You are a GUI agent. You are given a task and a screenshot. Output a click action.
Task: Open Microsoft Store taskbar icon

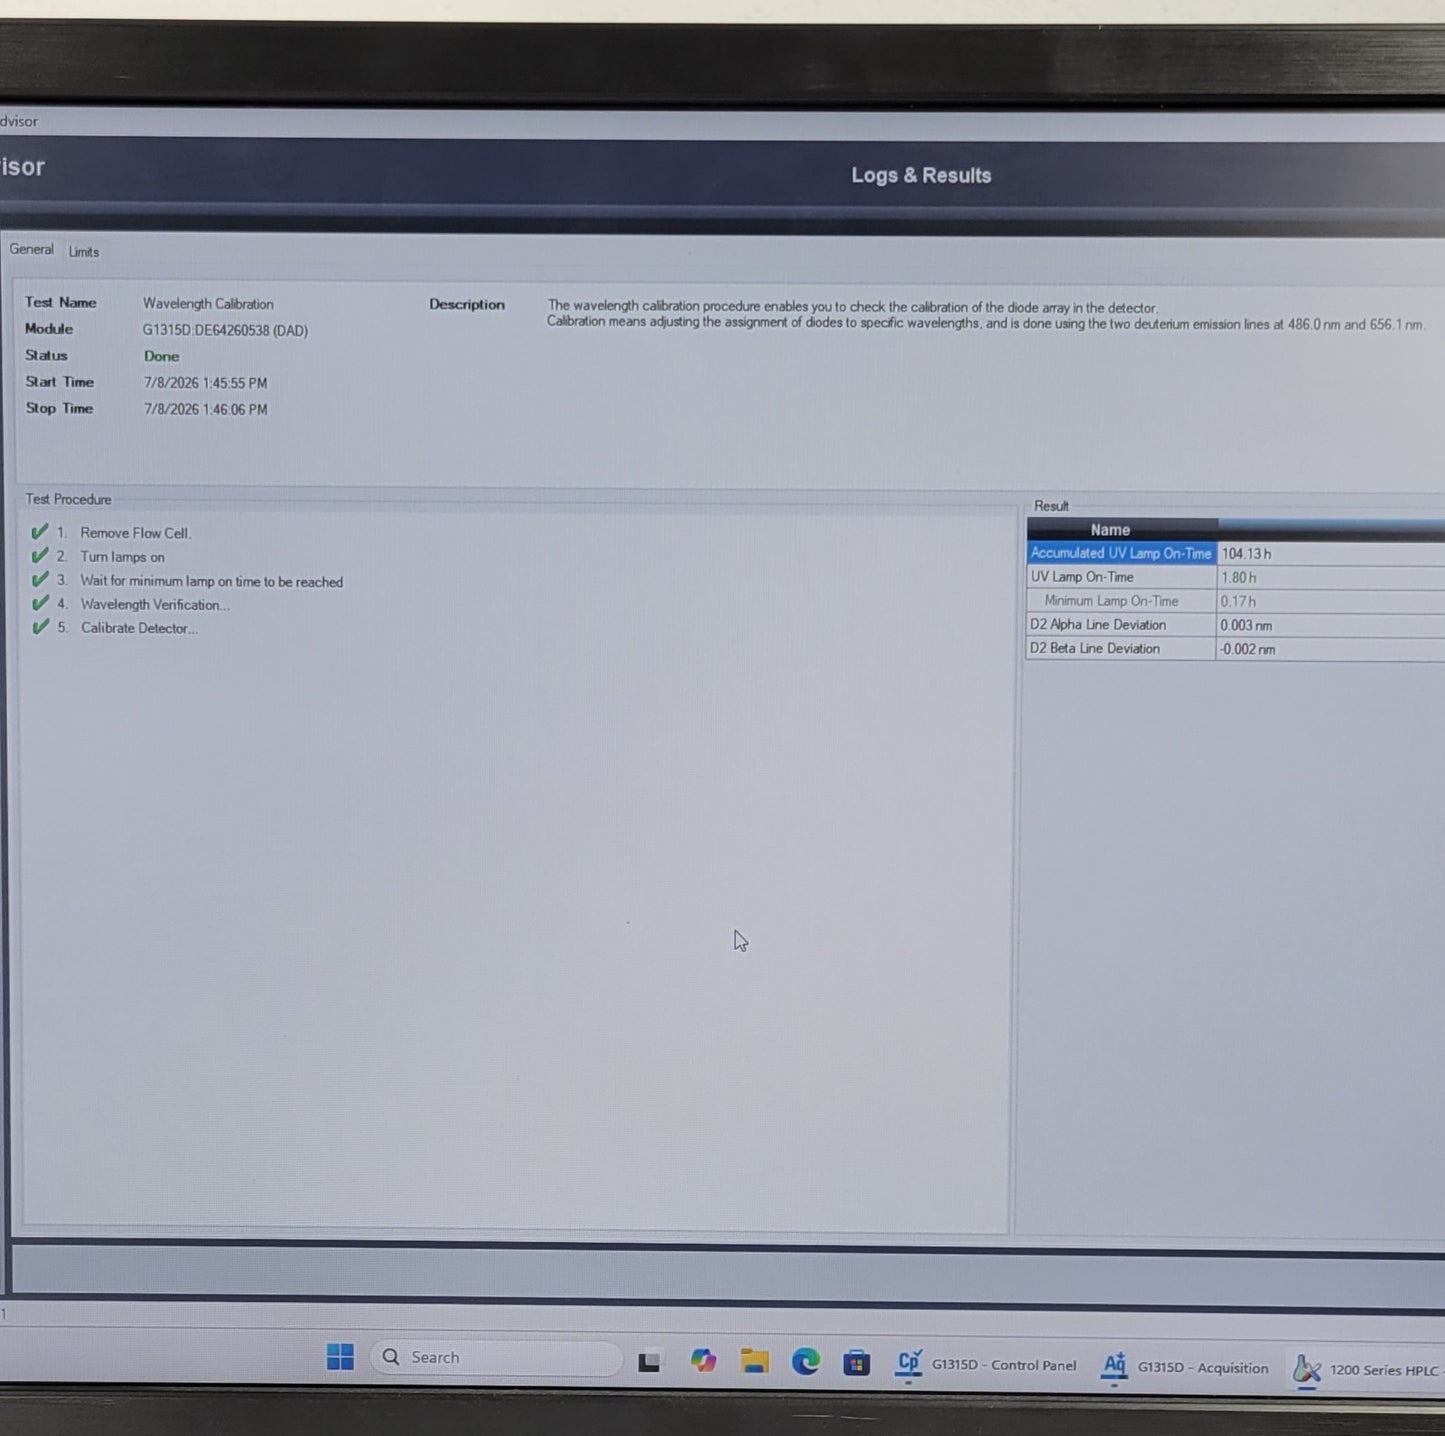tap(856, 1362)
